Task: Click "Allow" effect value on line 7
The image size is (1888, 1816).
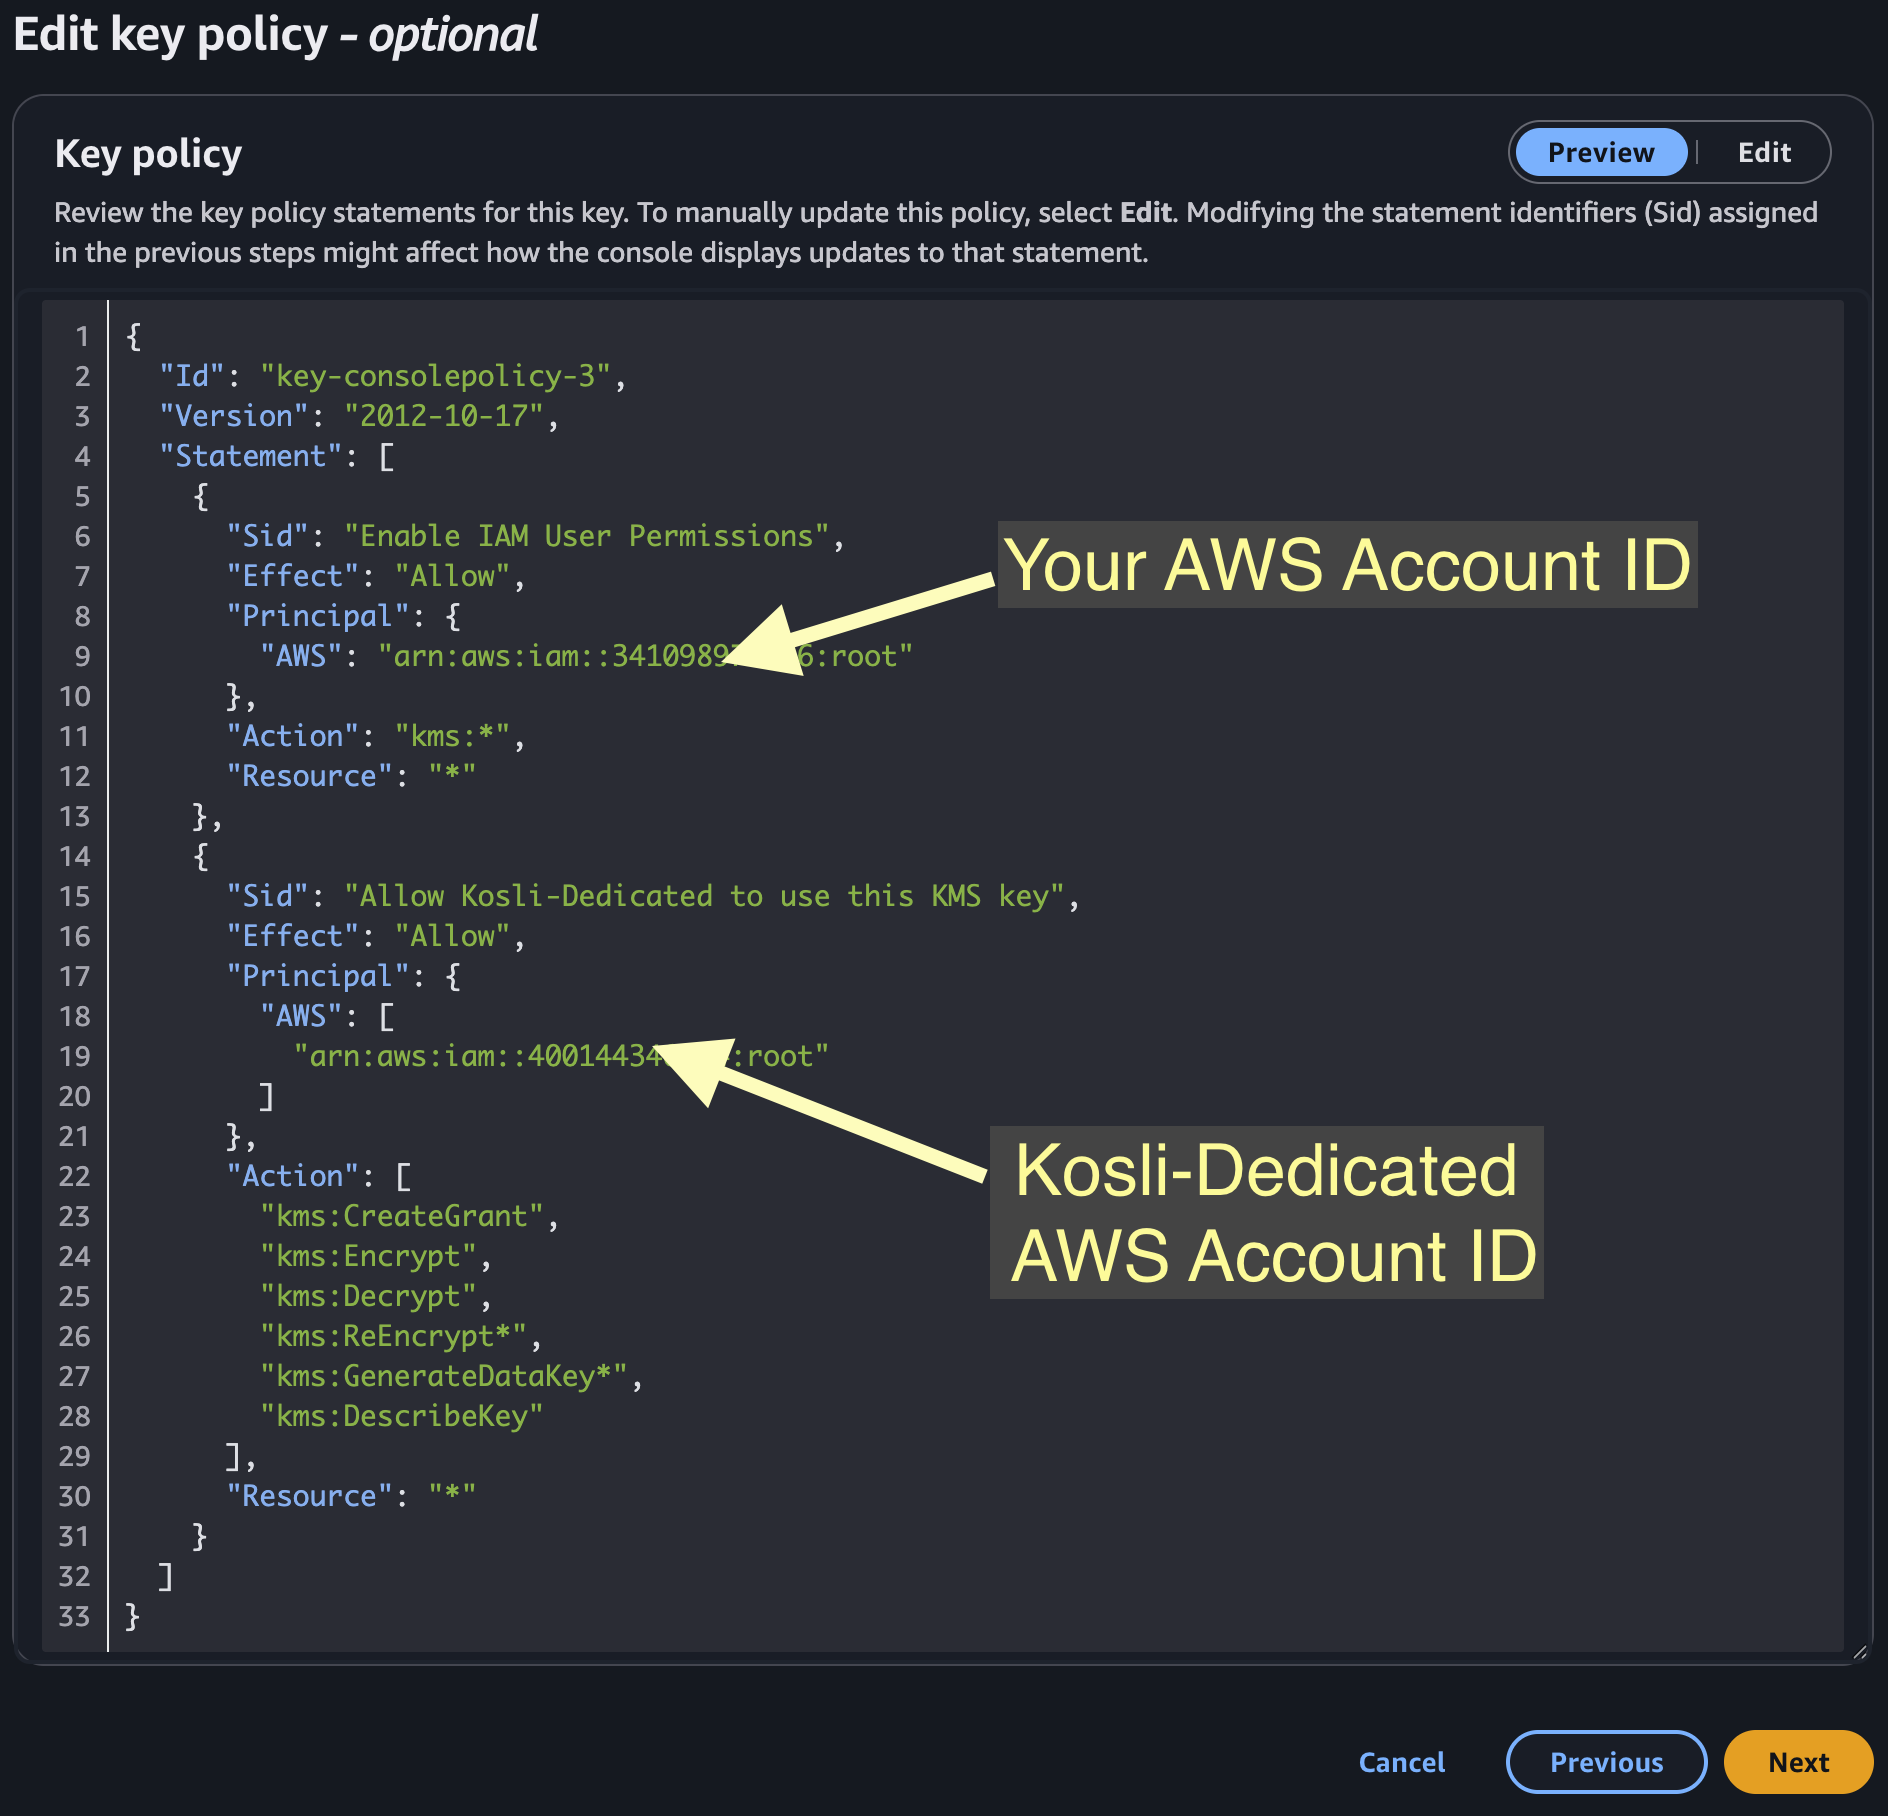Action: (x=452, y=576)
